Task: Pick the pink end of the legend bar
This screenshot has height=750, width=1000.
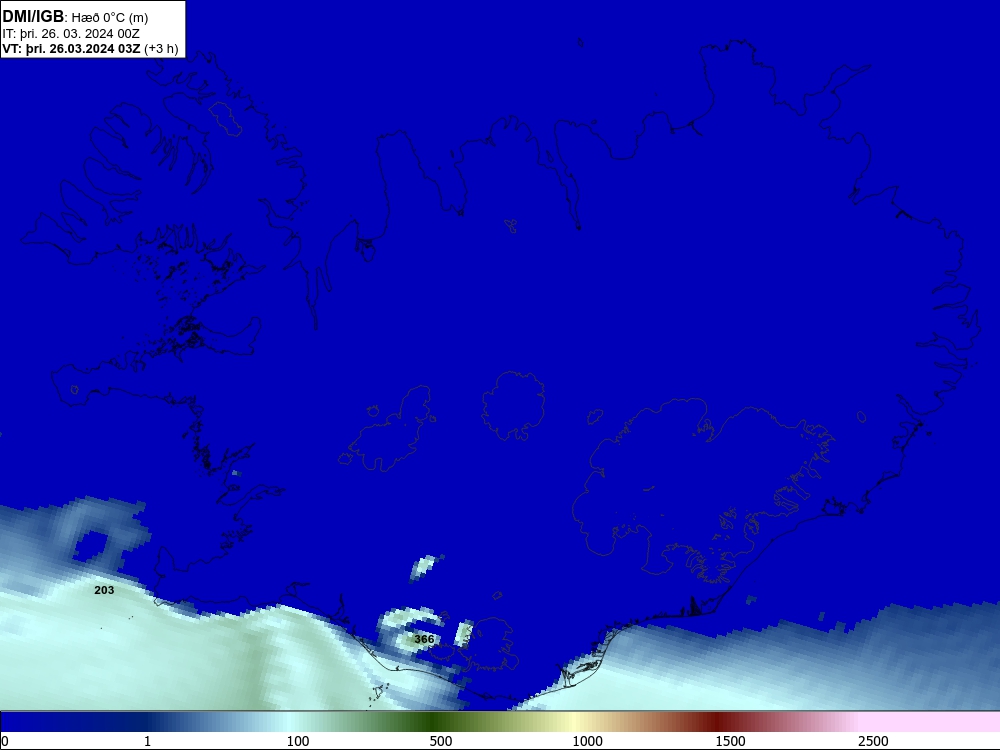Action: [x=931, y=723]
